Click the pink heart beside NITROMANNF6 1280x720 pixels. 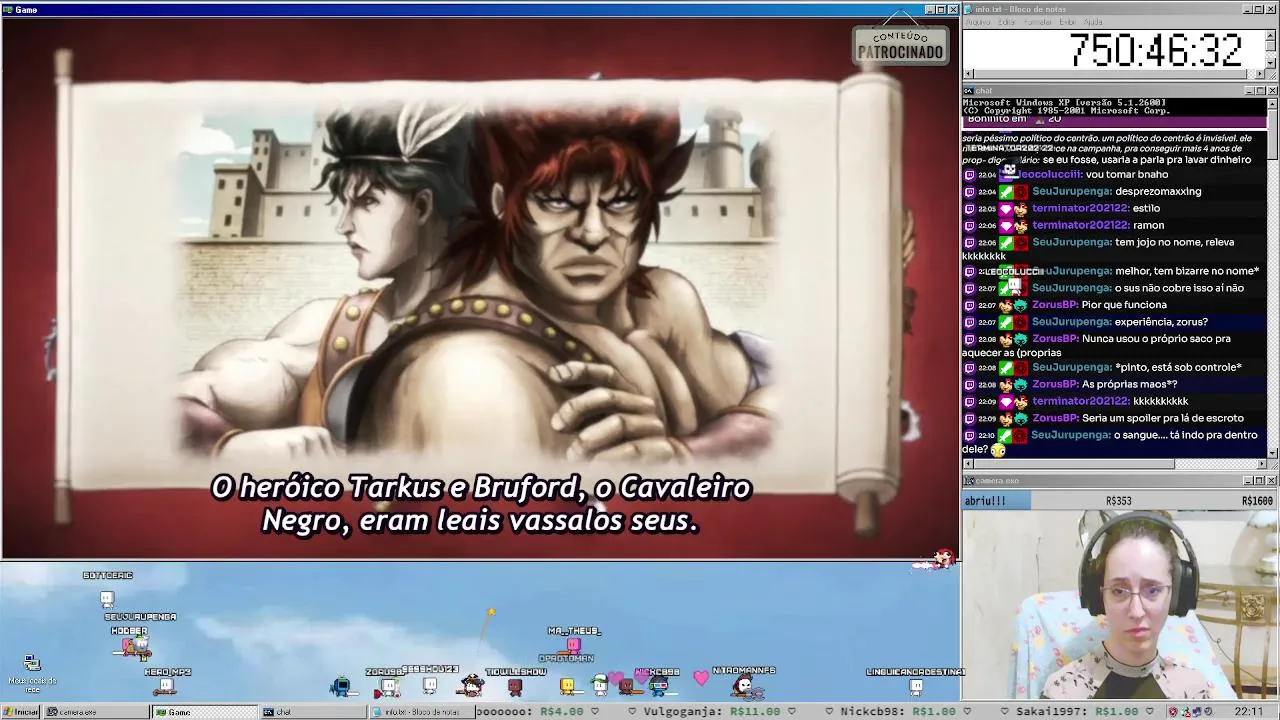tap(700, 678)
